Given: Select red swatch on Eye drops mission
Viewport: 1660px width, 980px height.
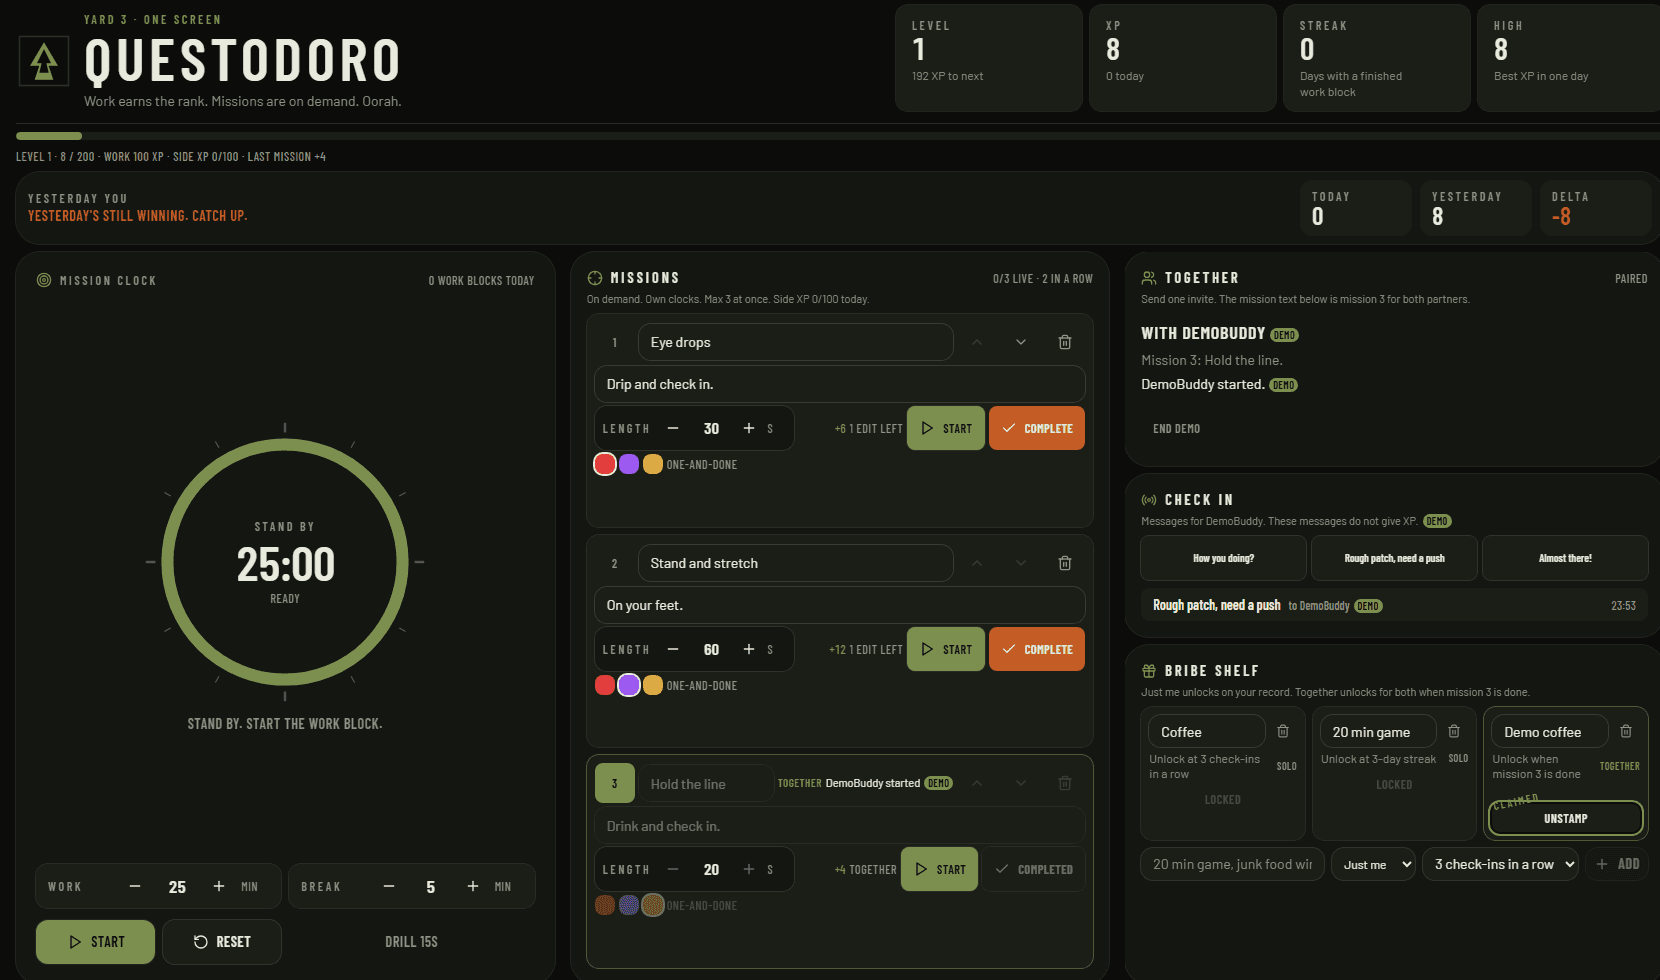Looking at the screenshot, I should [605, 464].
